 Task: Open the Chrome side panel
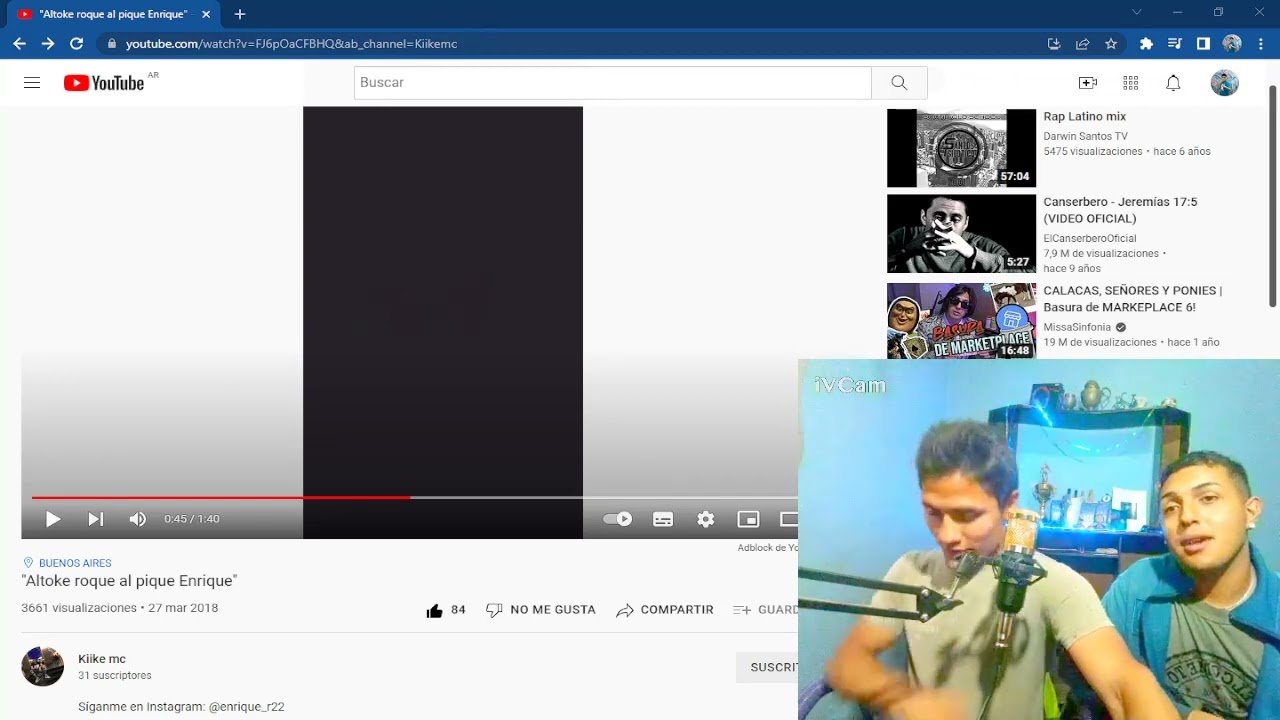[1203, 44]
